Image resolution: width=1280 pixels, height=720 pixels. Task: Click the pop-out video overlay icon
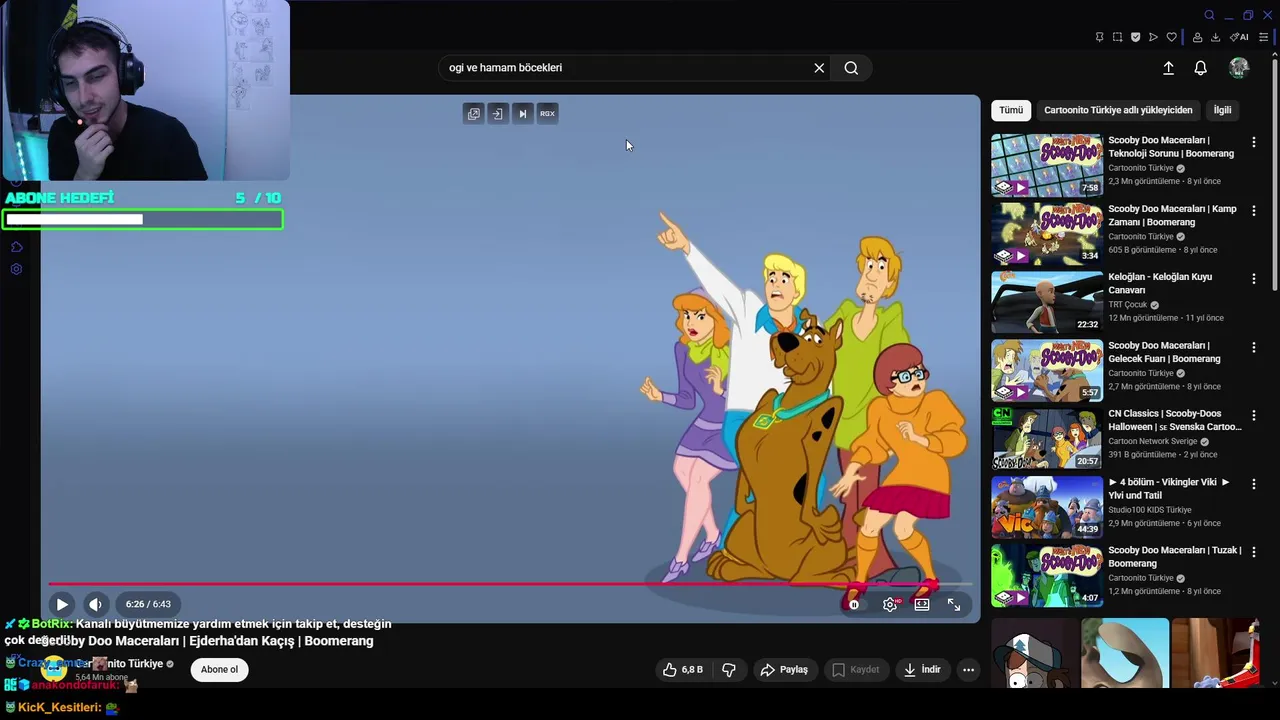(x=474, y=114)
